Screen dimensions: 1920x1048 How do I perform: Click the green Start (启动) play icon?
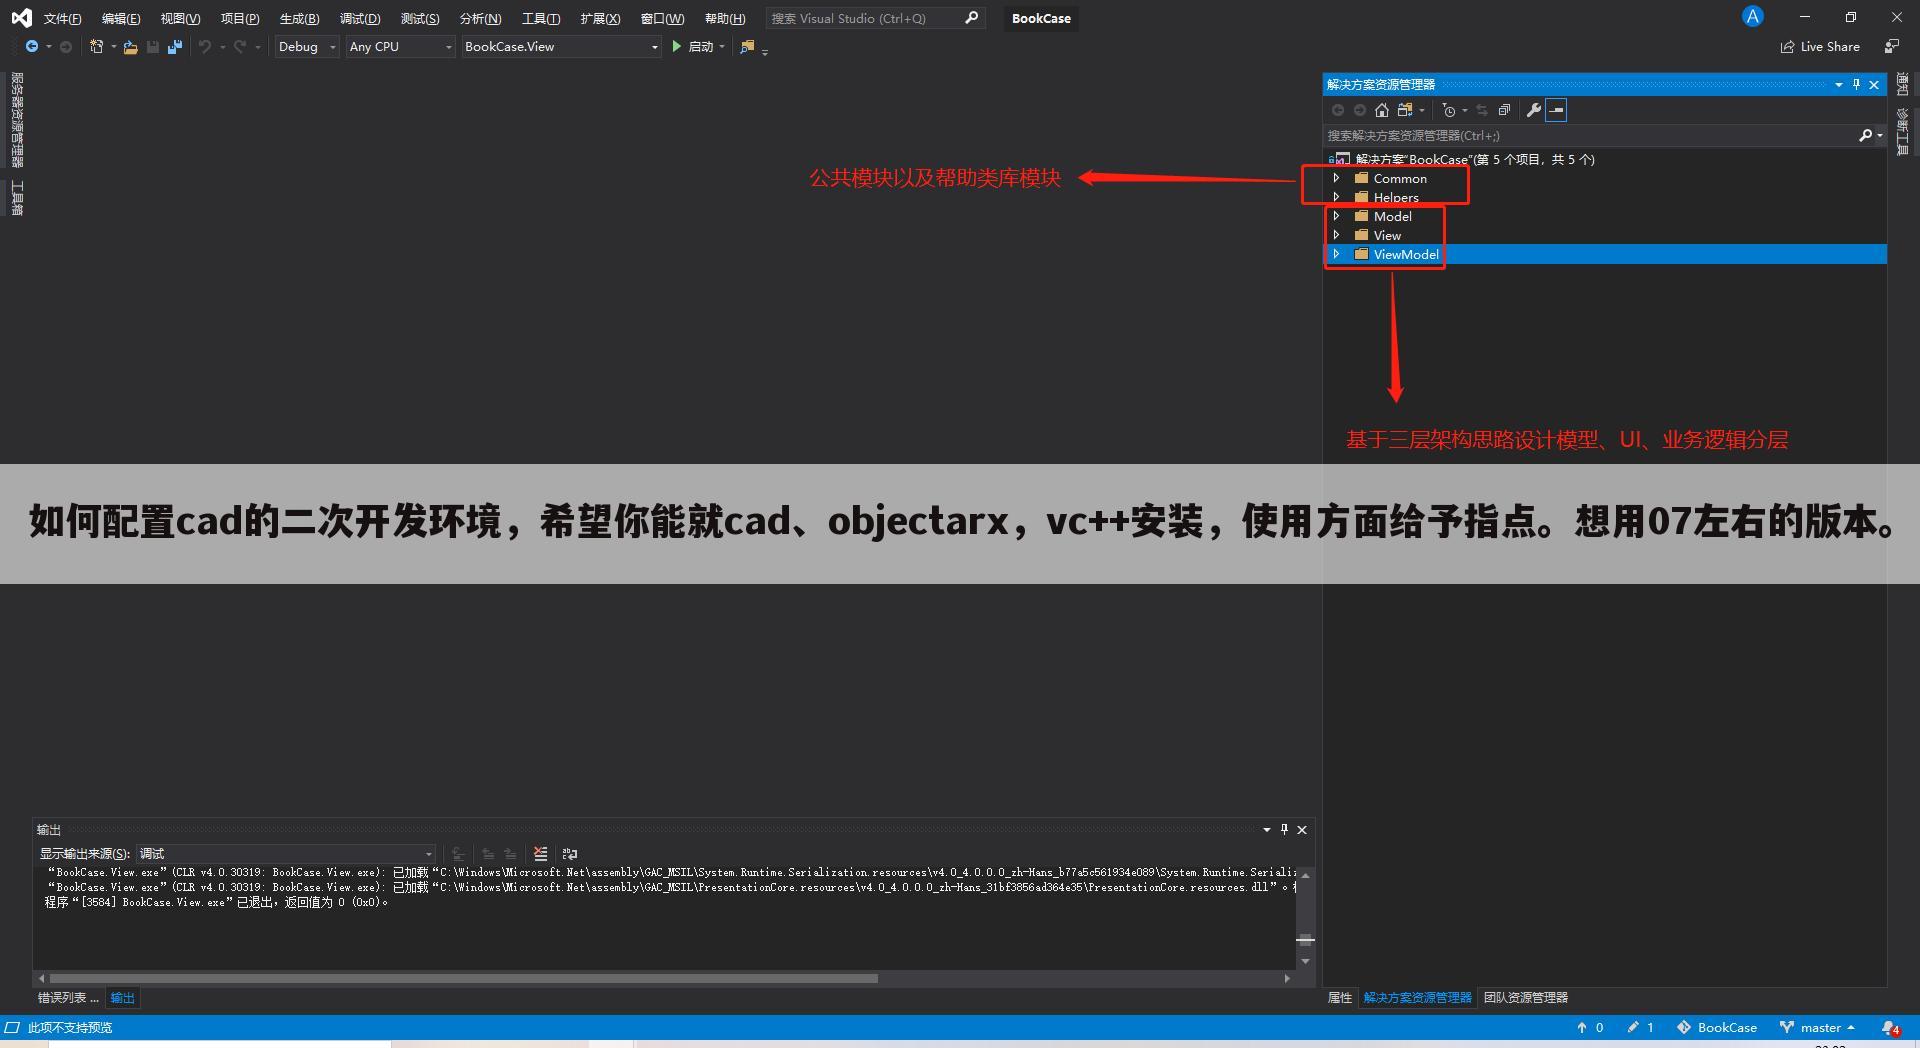tap(677, 47)
